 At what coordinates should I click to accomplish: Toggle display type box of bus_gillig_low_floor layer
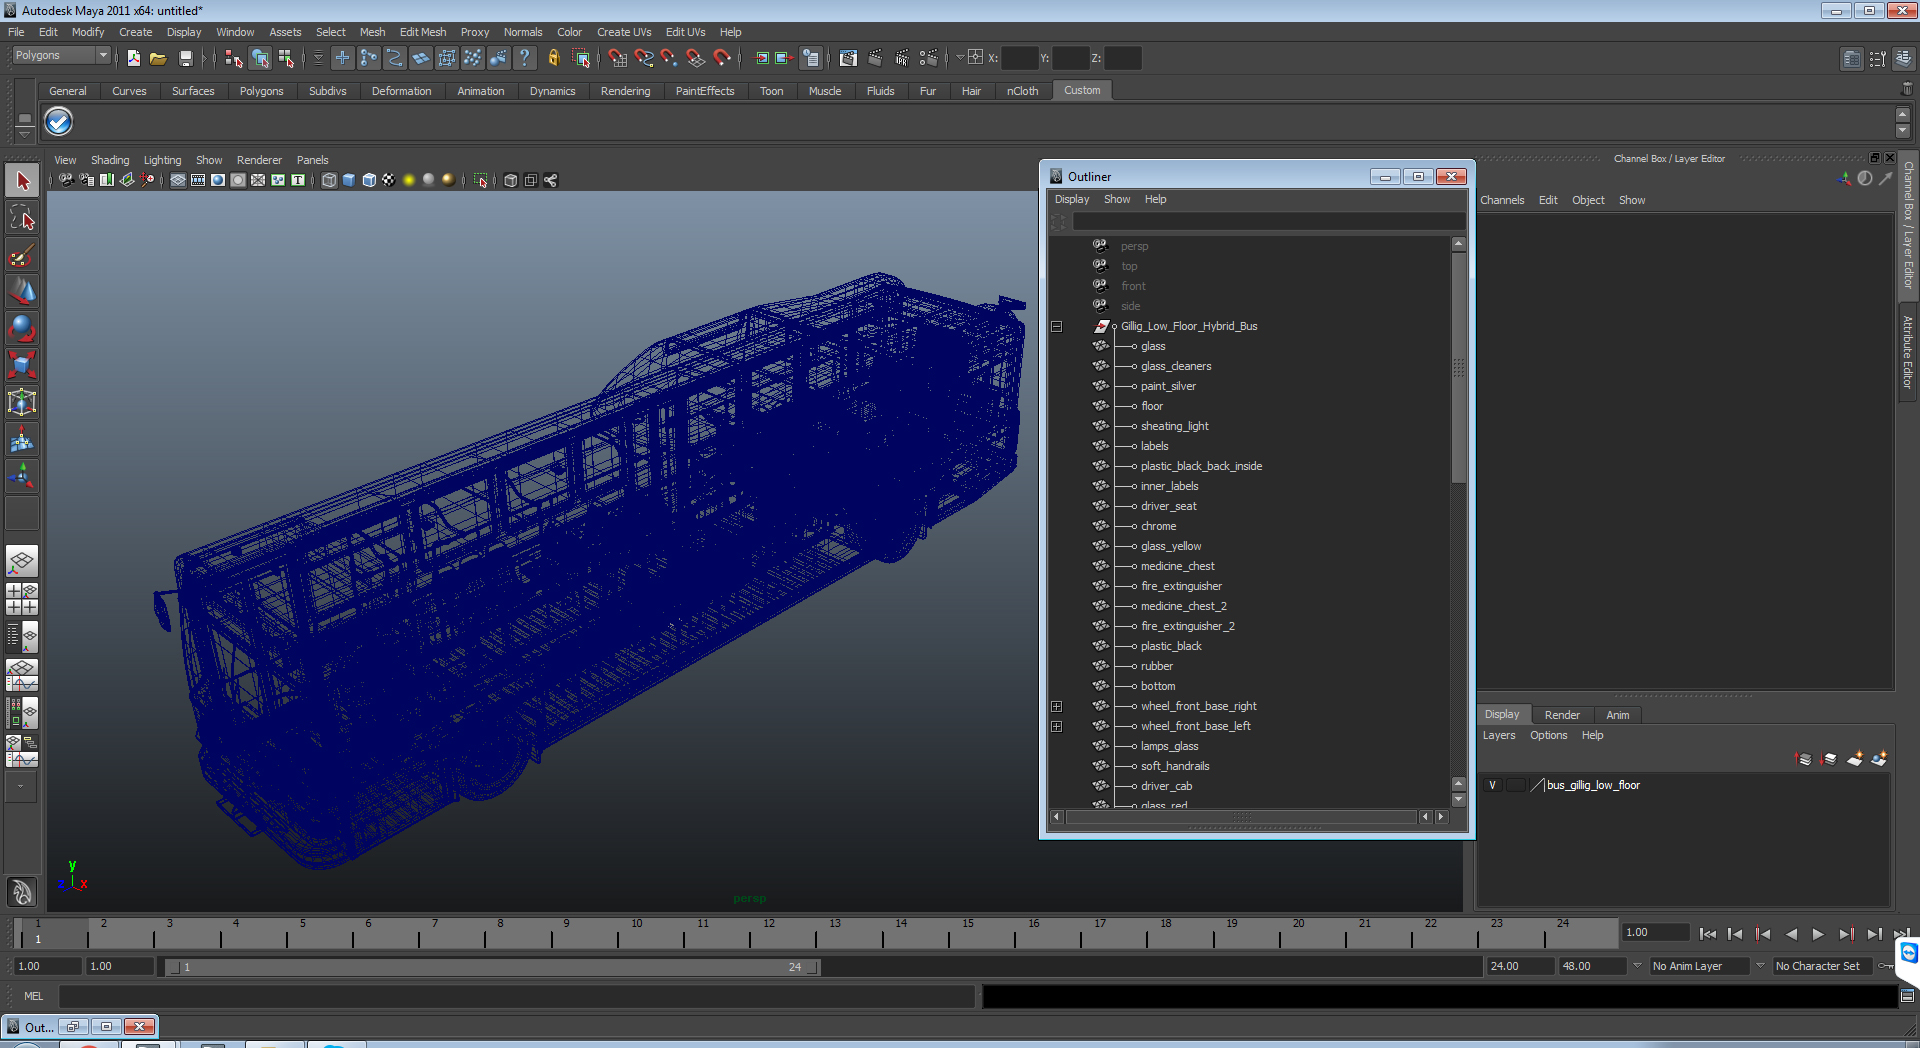click(1515, 785)
